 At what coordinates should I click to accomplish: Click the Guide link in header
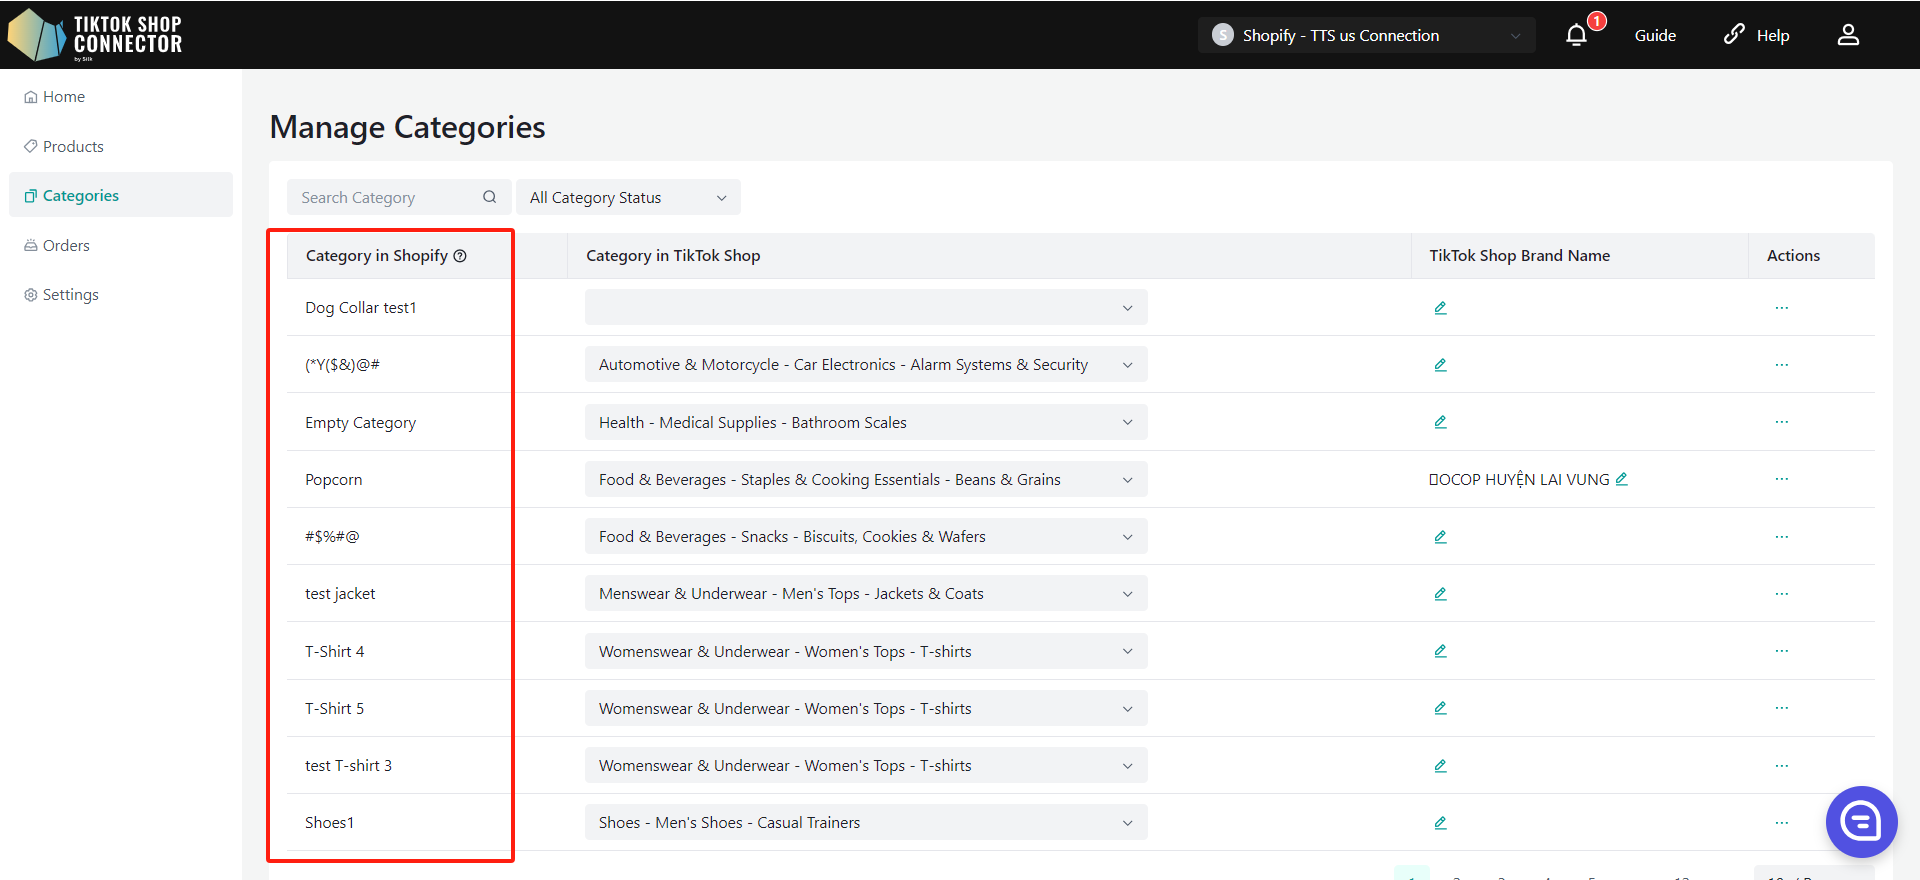[x=1655, y=35]
